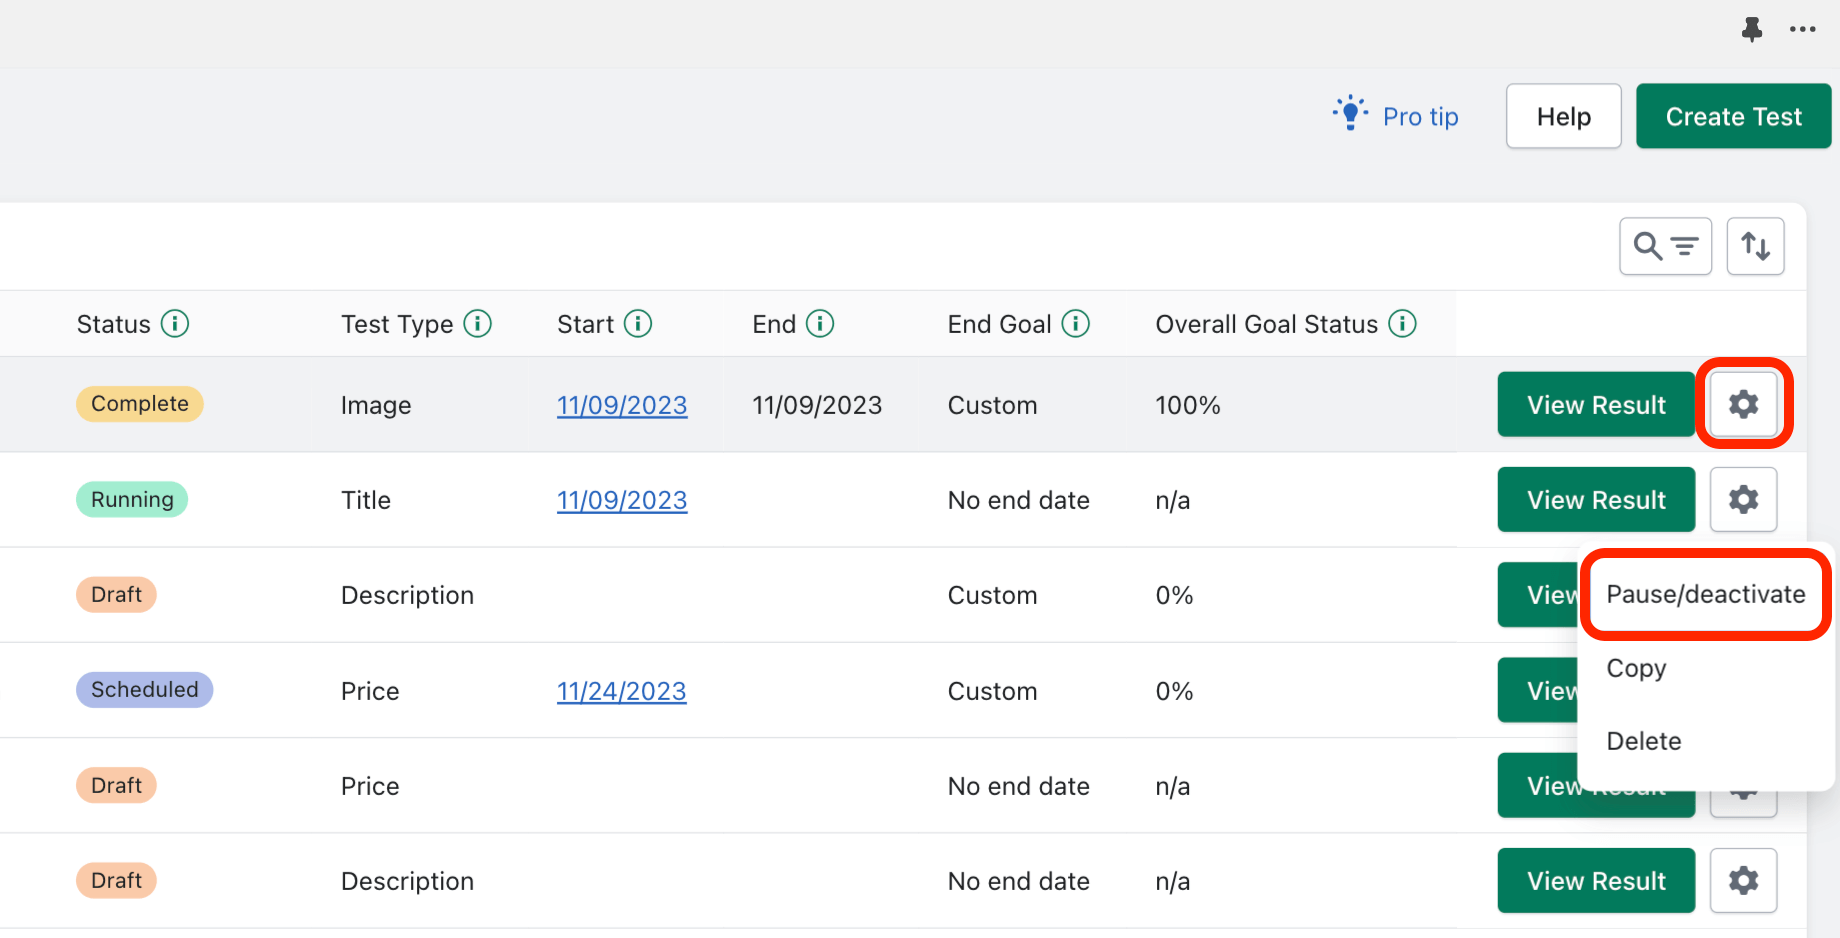Image resolution: width=1840 pixels, height=938 pixels.
Task: Click the search and filter icon button
Action: coord(1665,246)
